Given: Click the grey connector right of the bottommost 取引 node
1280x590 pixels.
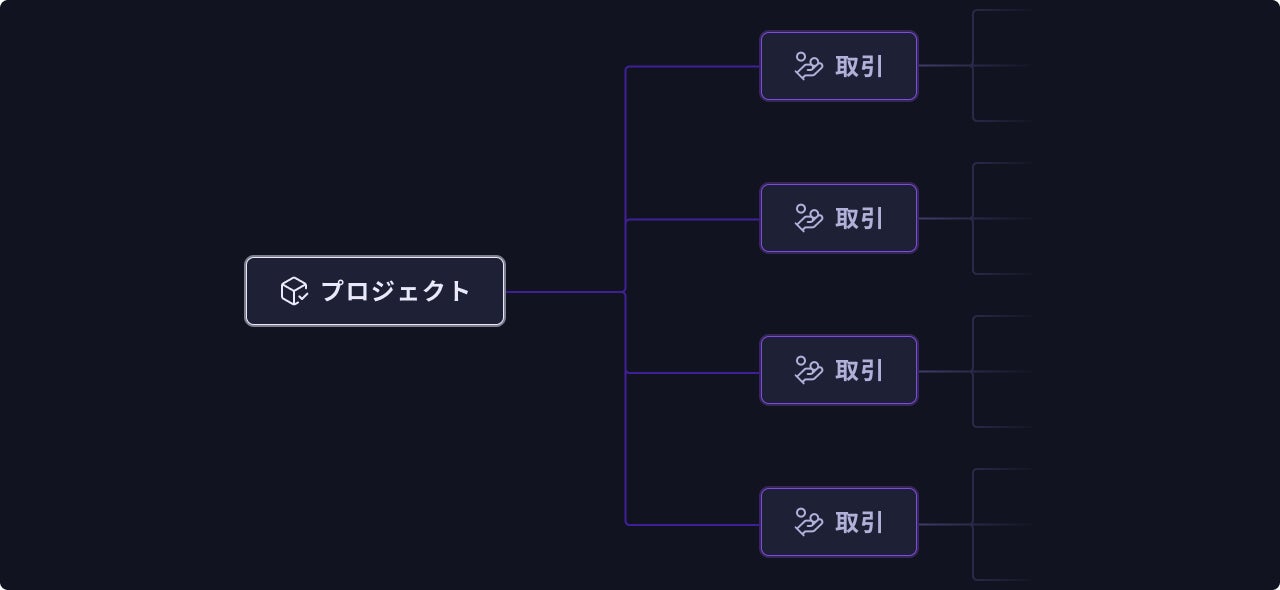Looking at the screenshot, I should coord(945,524).
